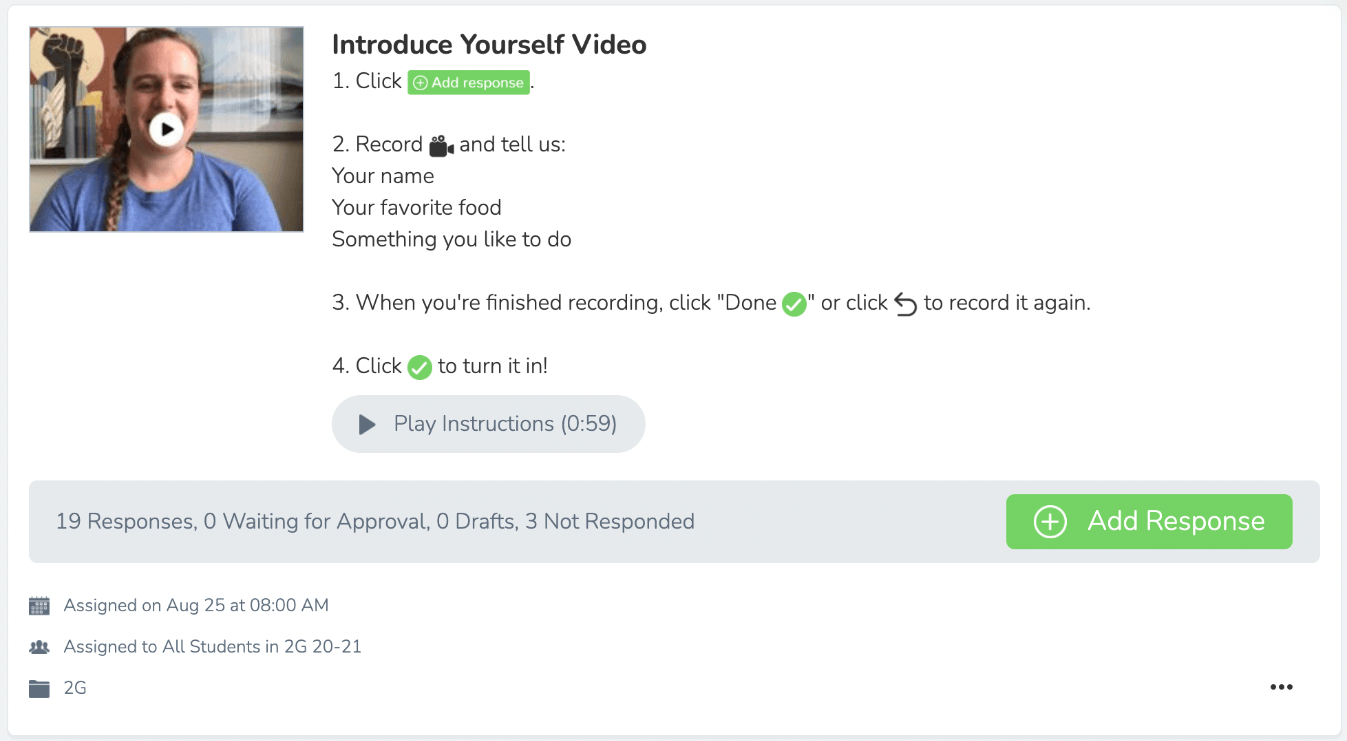This screenshot has width=1347, height=741.
Task: Click the play triangle in Play Instructions
Action: click(367, 425)
